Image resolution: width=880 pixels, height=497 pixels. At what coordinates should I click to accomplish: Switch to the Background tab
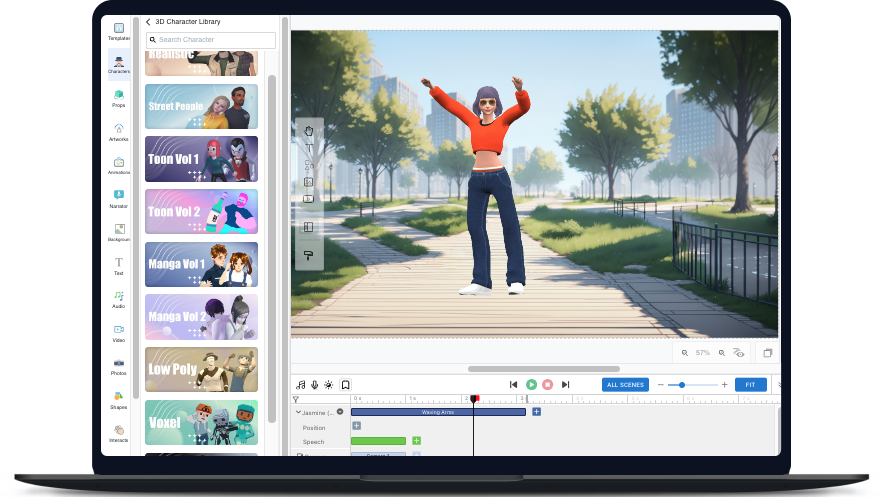(119, 230)
